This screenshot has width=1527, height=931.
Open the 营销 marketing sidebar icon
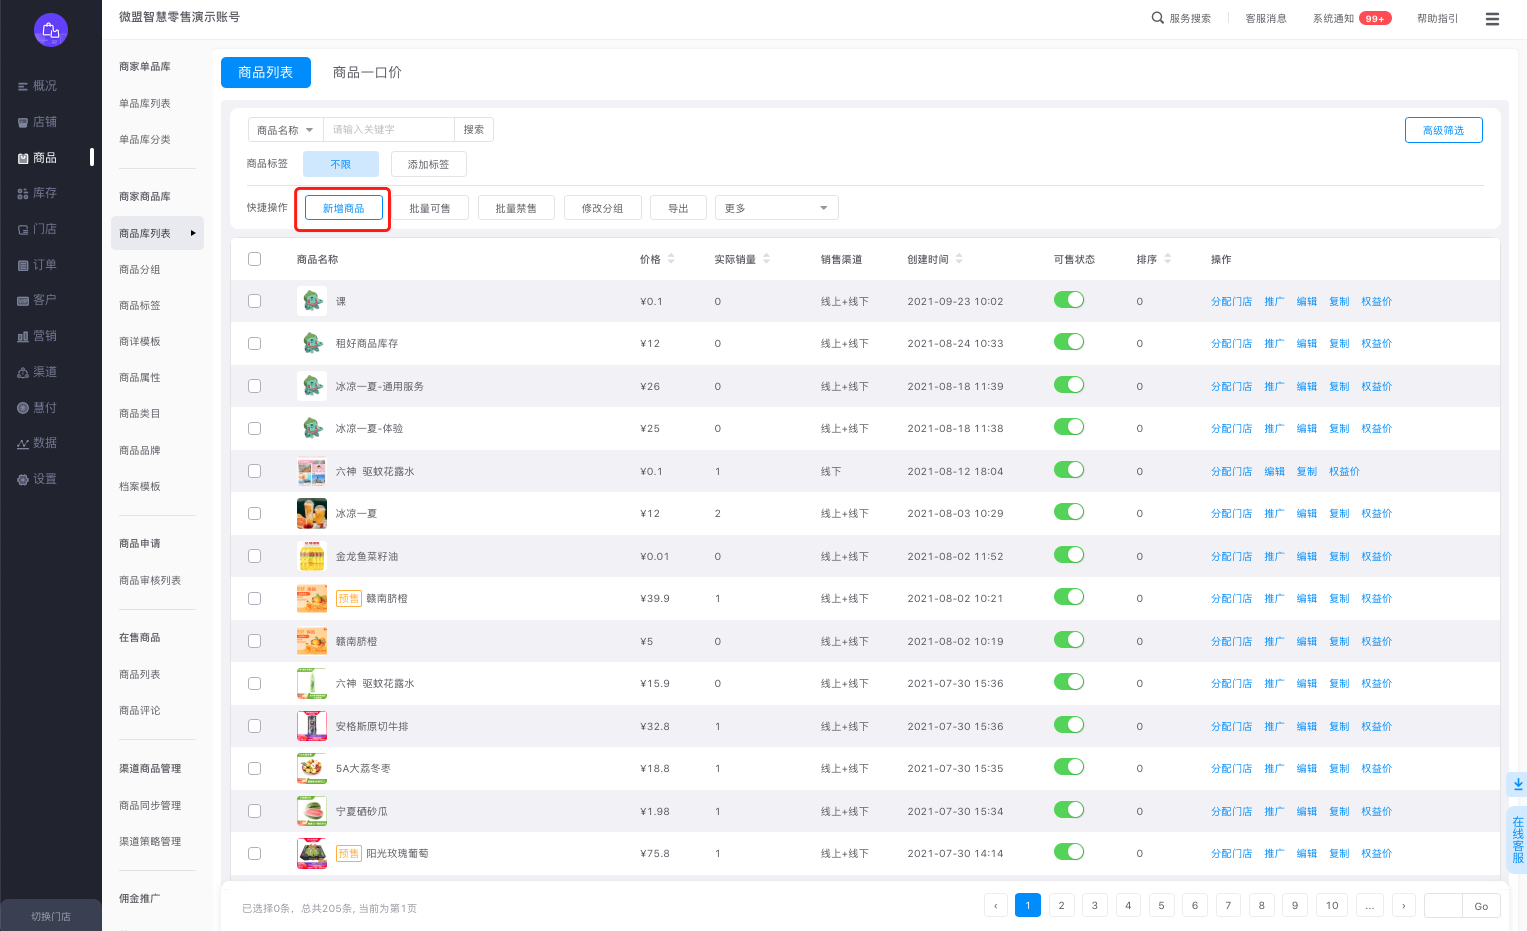23,337
